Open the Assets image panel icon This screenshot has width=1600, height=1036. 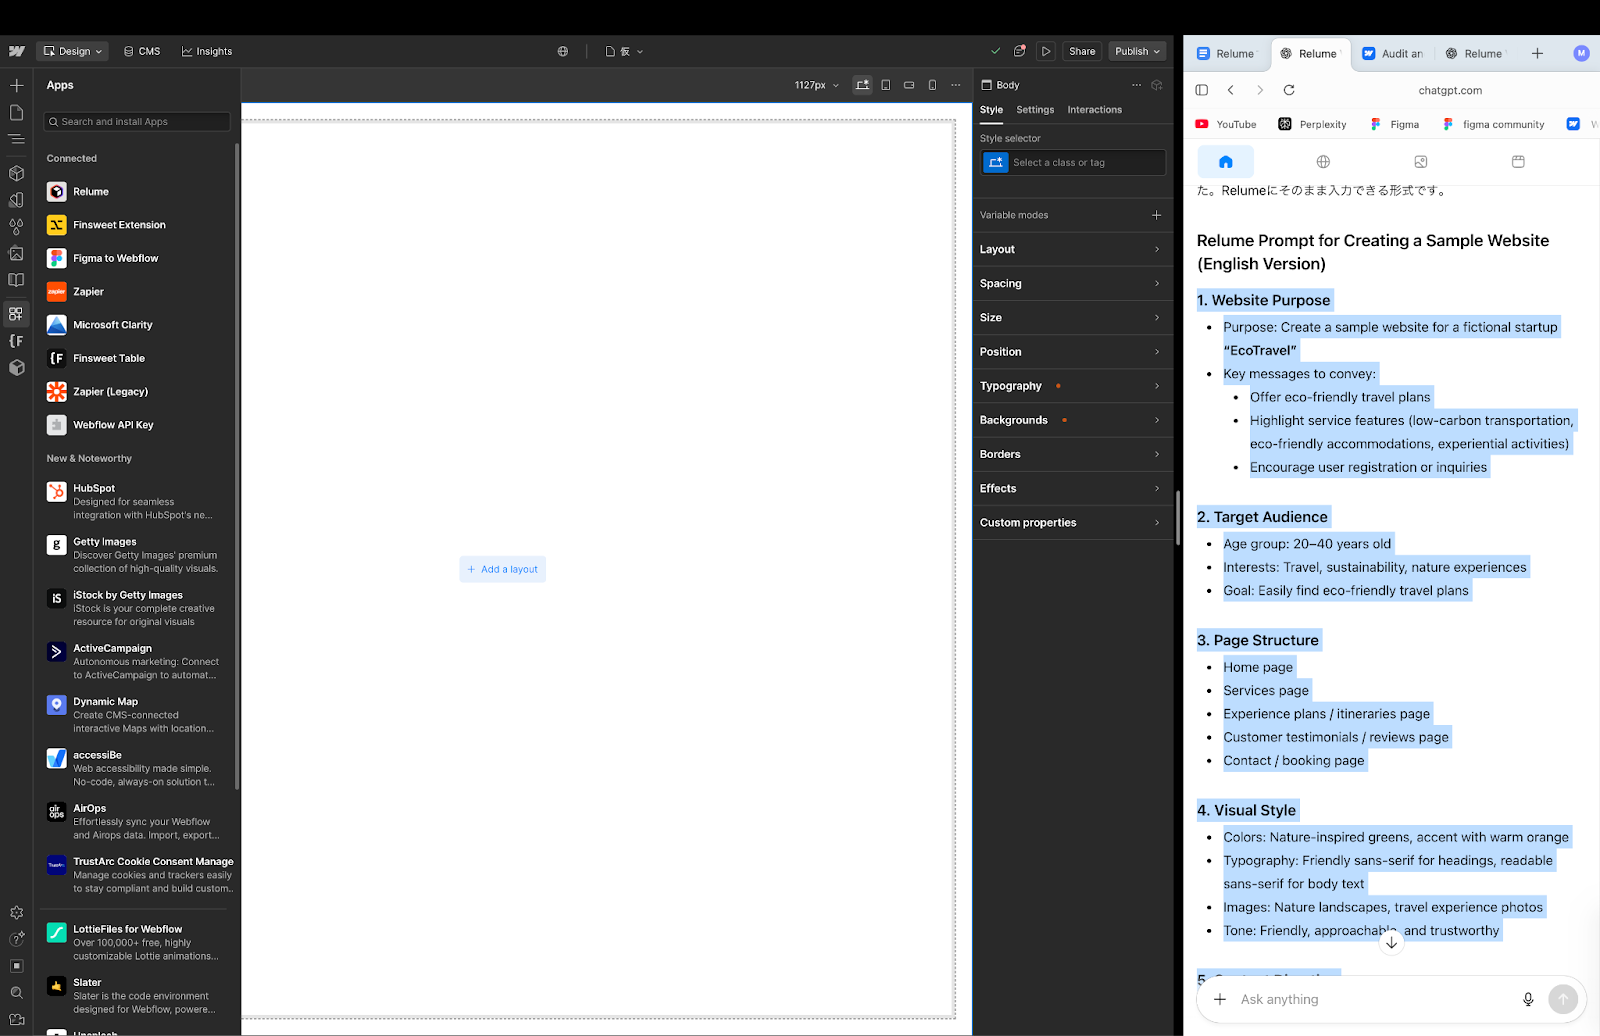click(x=16, y=254)
